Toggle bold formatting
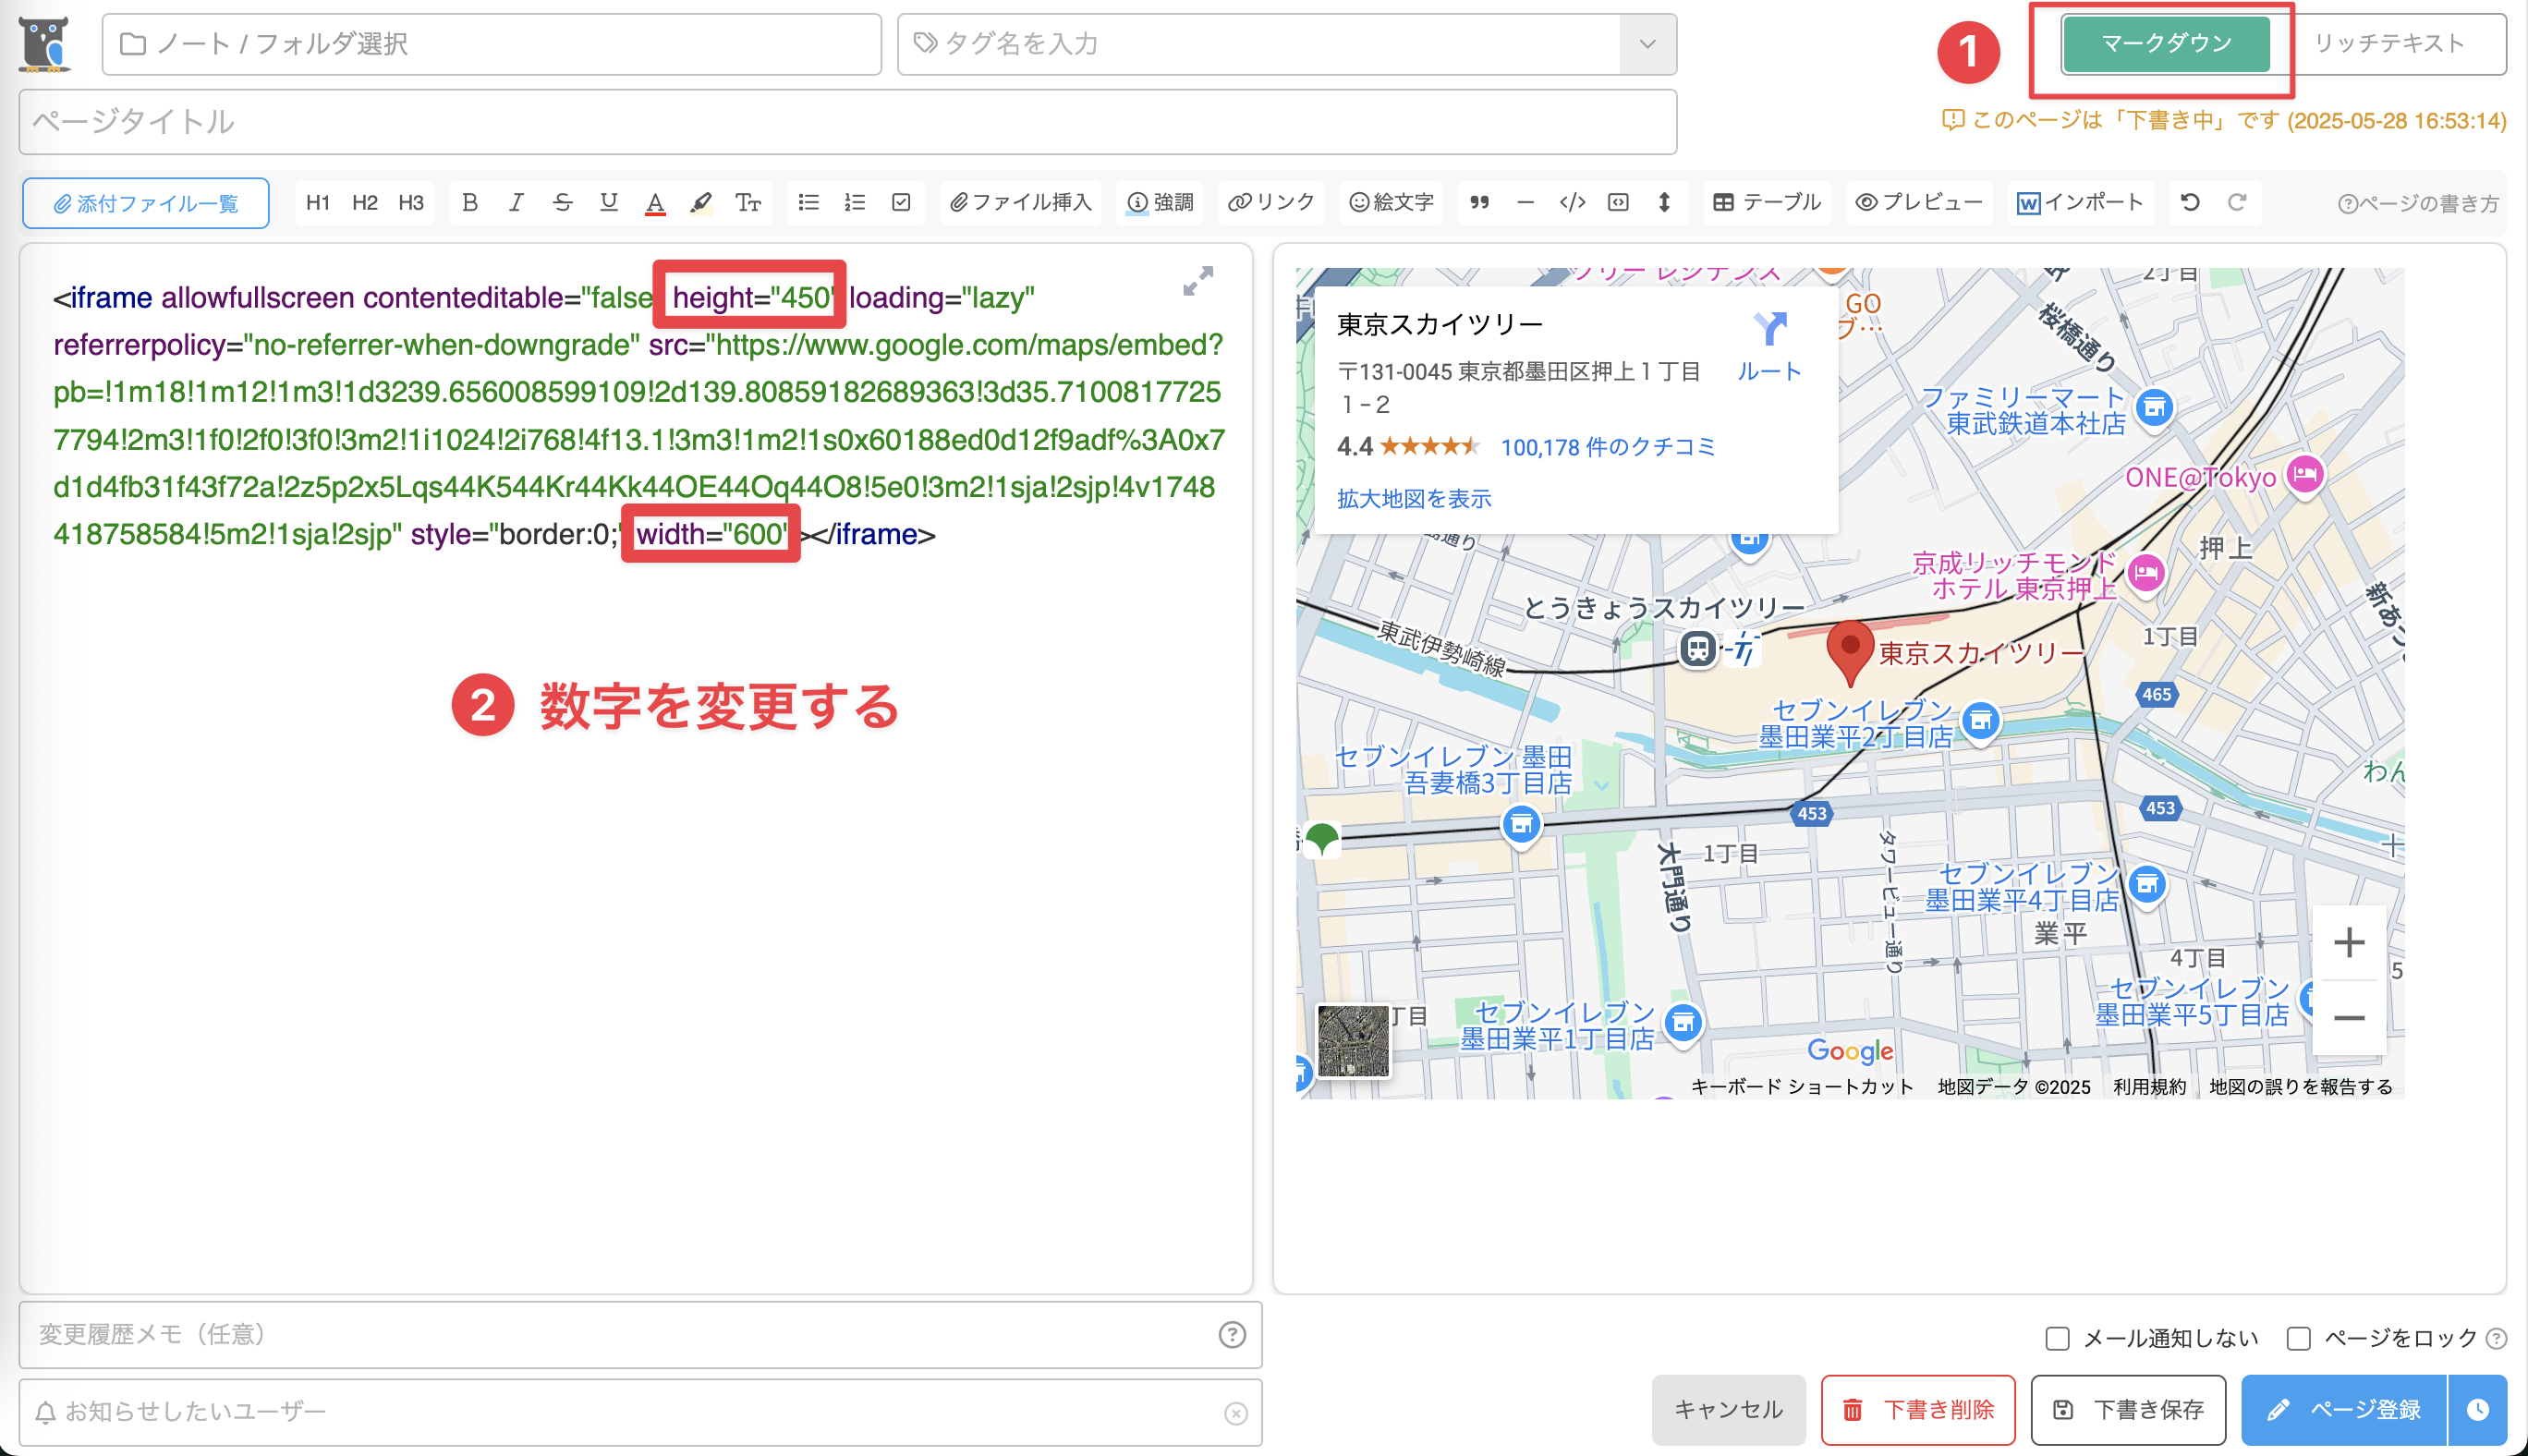Screen dimensions: 2528x1456 pos(469,203)
